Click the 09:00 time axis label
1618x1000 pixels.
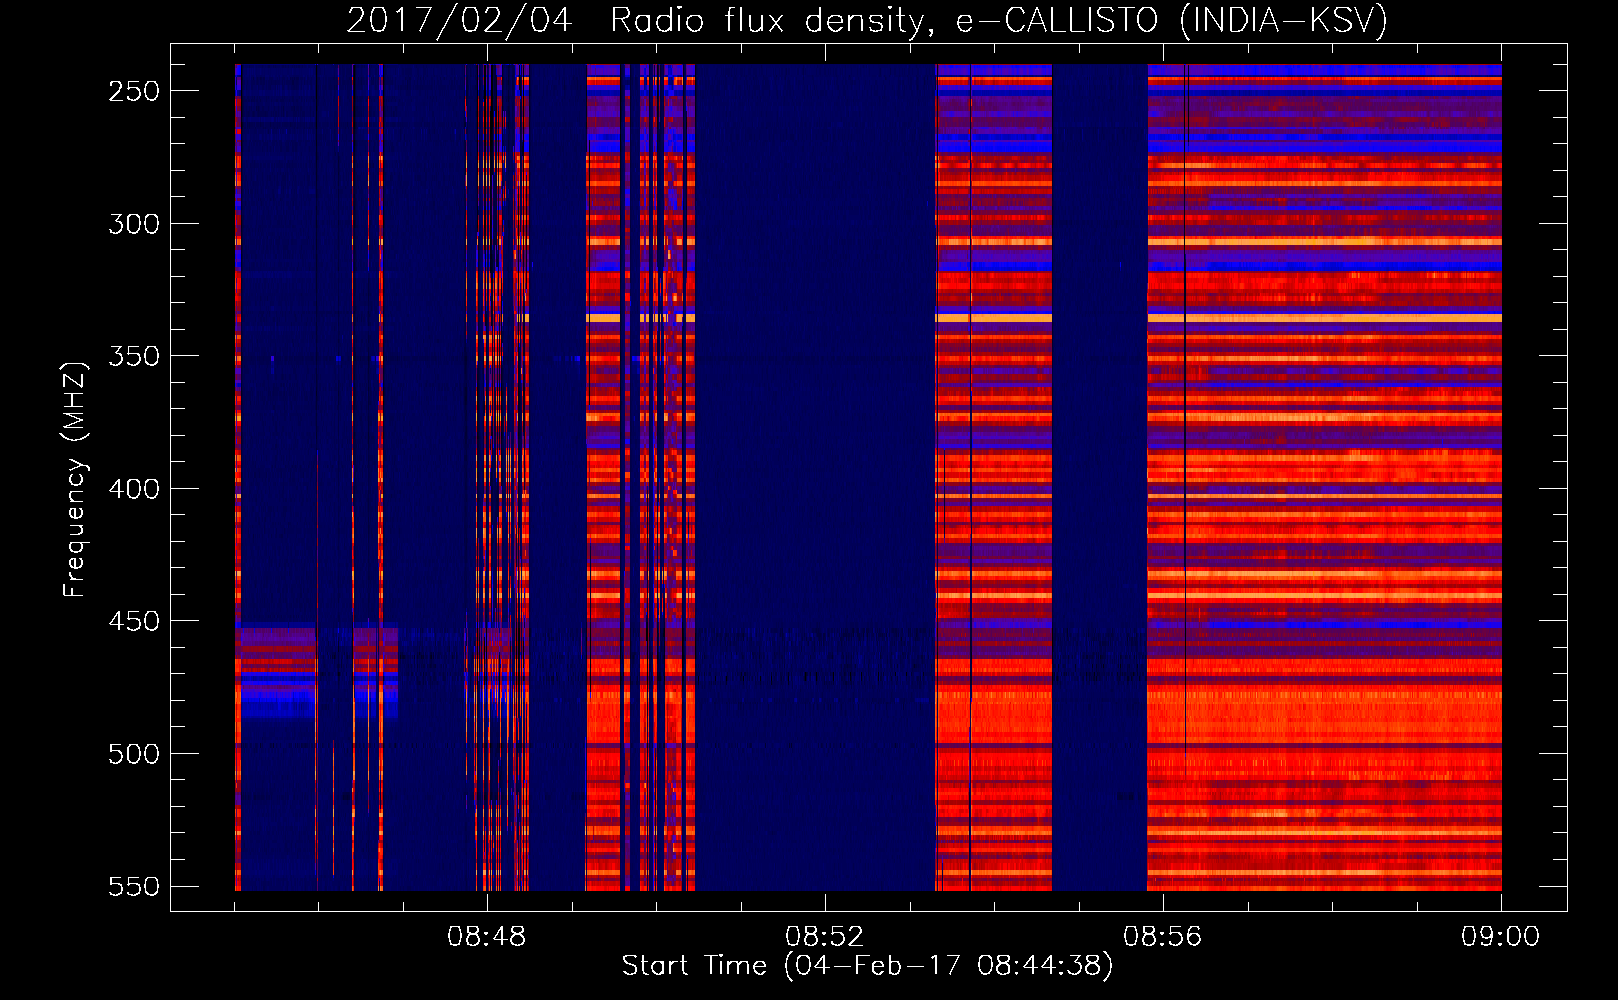pos(1501,937)
